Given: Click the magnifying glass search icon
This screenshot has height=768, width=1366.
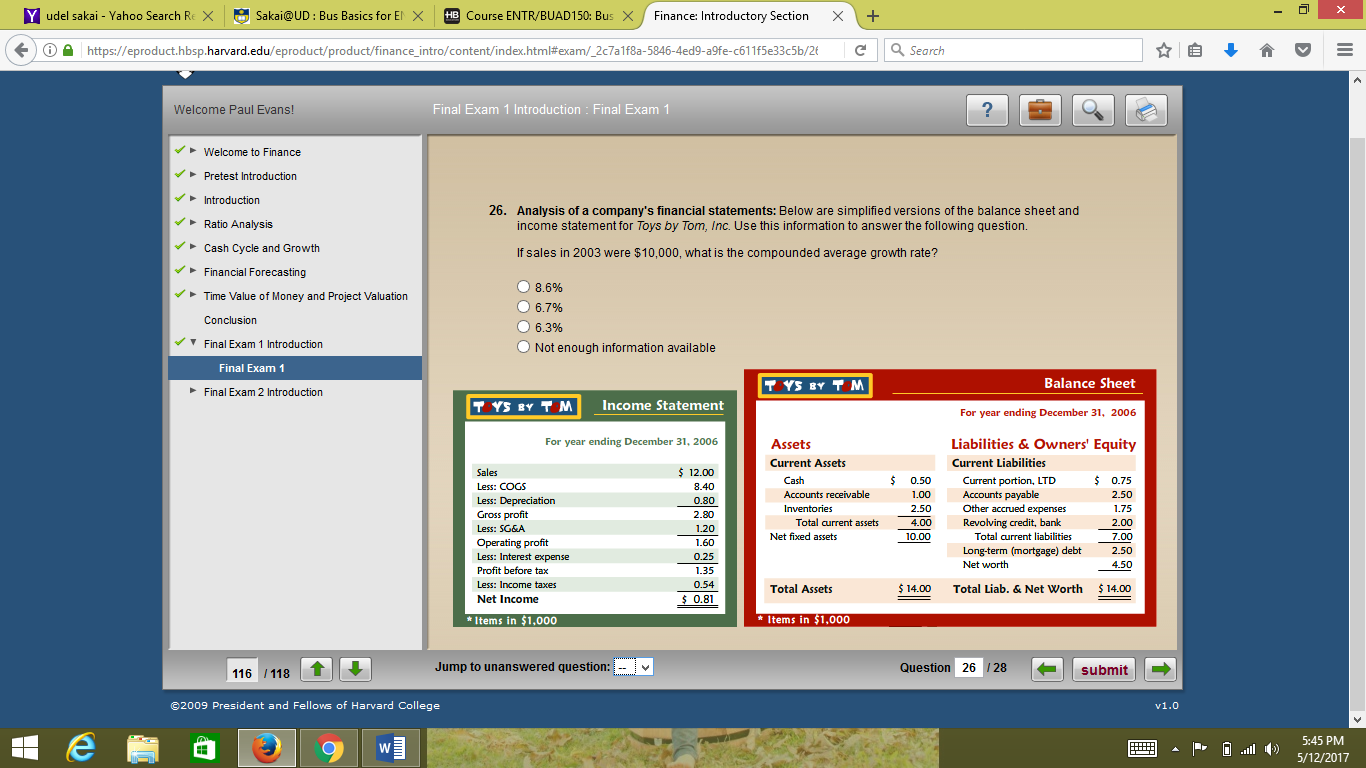Looking at the screenshot, I should tap(1092, 111).
